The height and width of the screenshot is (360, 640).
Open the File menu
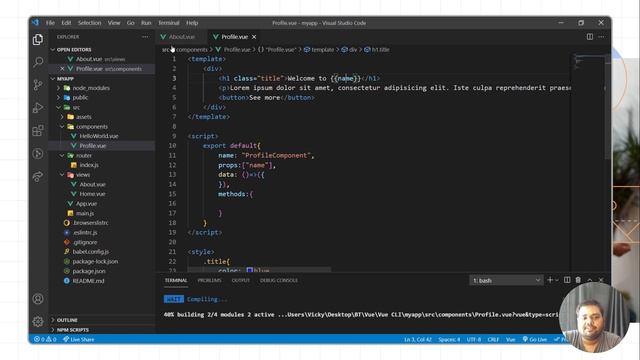coord(50,23)
